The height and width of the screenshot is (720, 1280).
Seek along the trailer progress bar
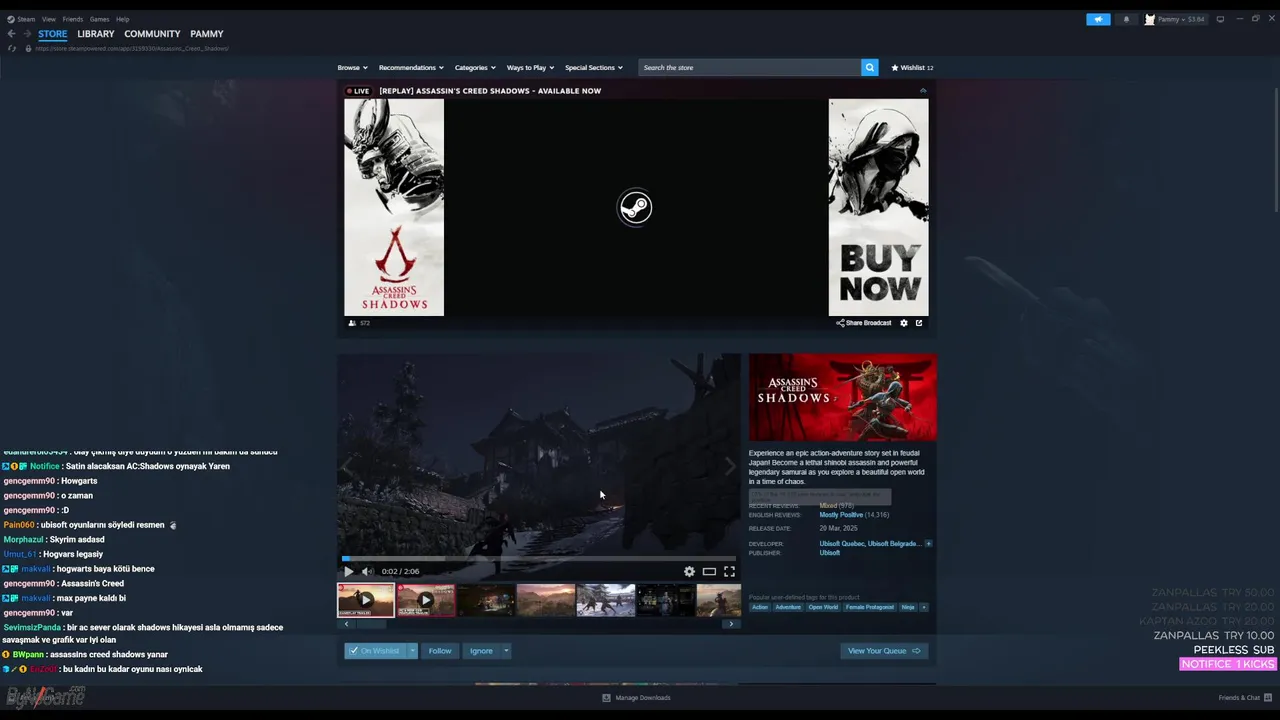tap(539, 559)
